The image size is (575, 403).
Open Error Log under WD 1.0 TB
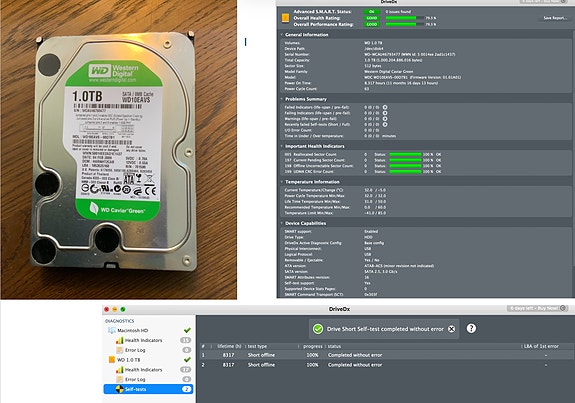click(149, 379)
